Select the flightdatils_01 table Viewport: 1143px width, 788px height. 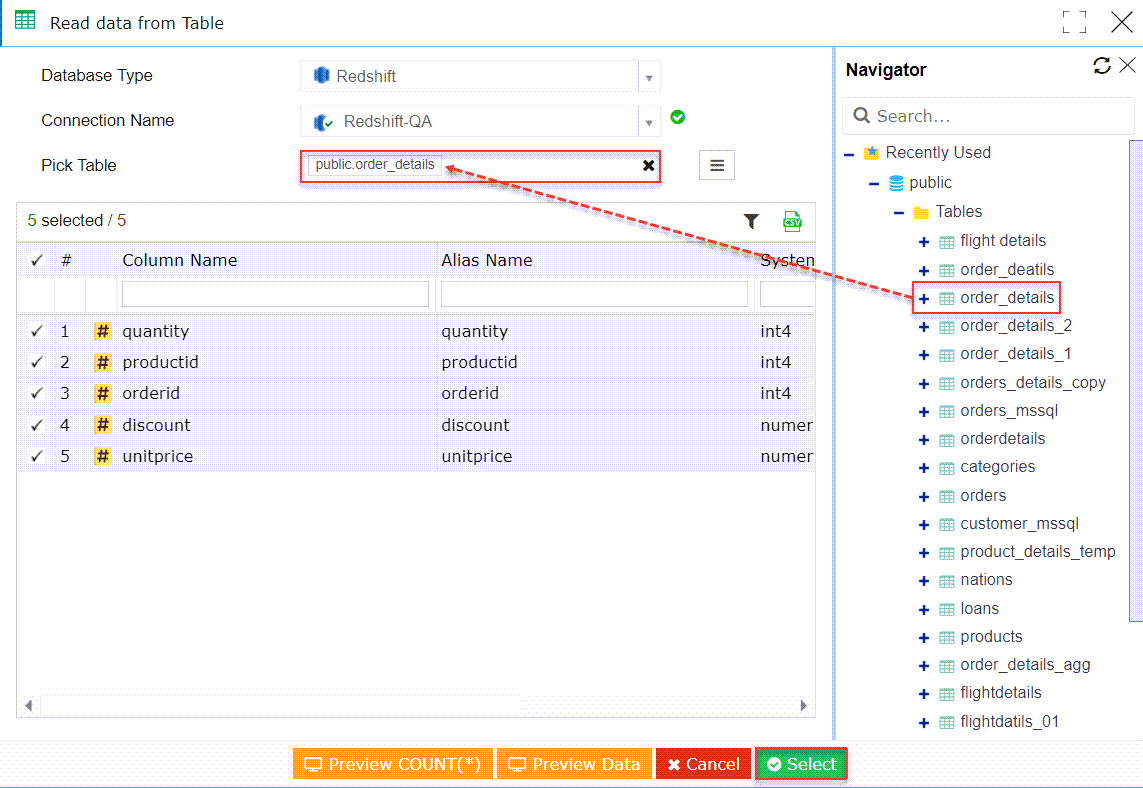[x=1009, y=722]
